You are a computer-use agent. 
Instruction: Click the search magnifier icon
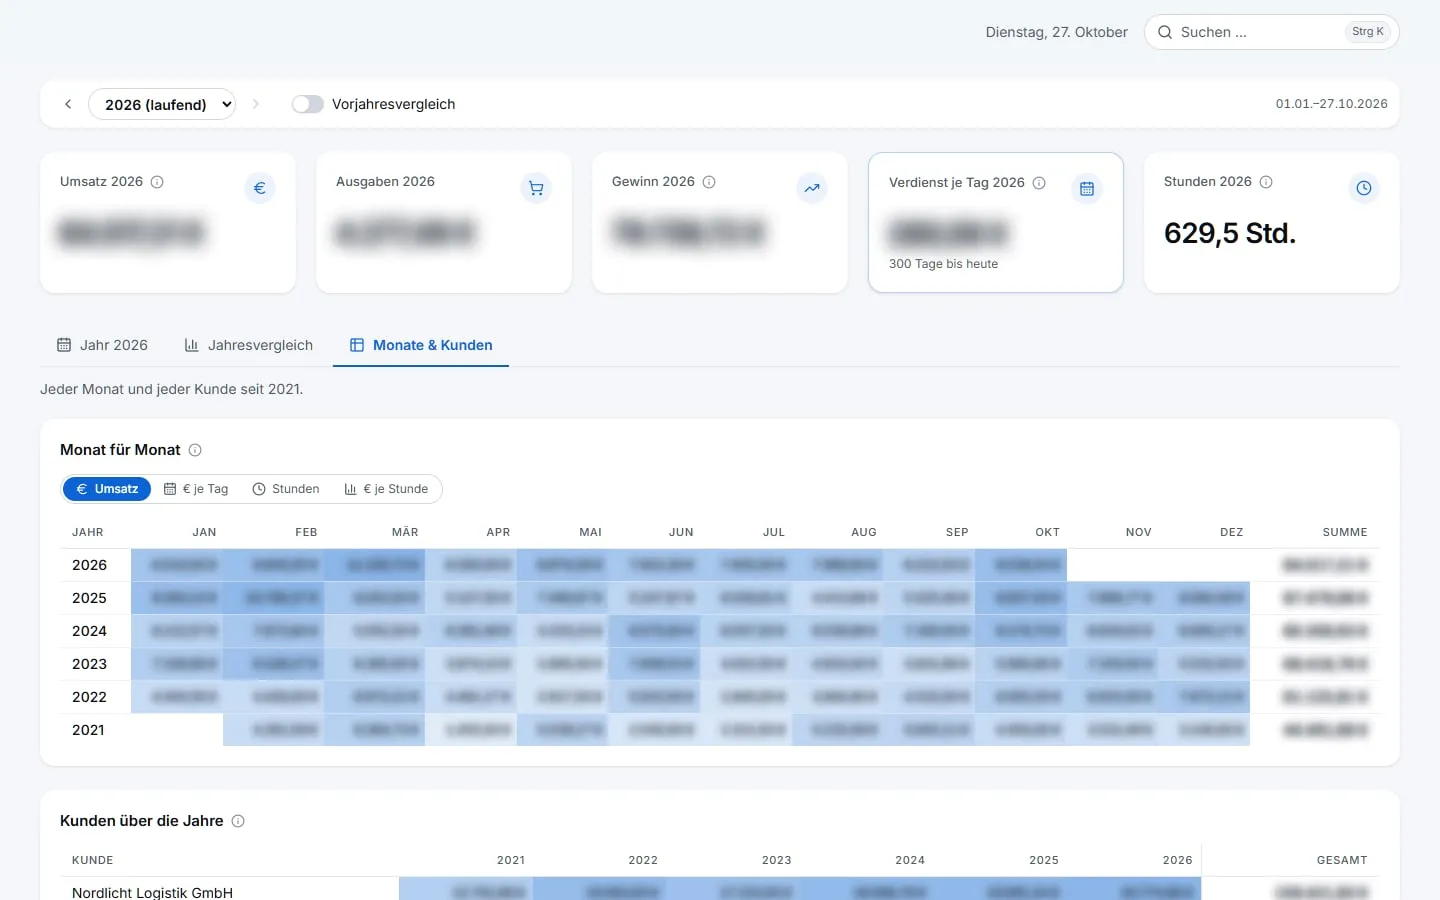click(x=1165, y=32)
